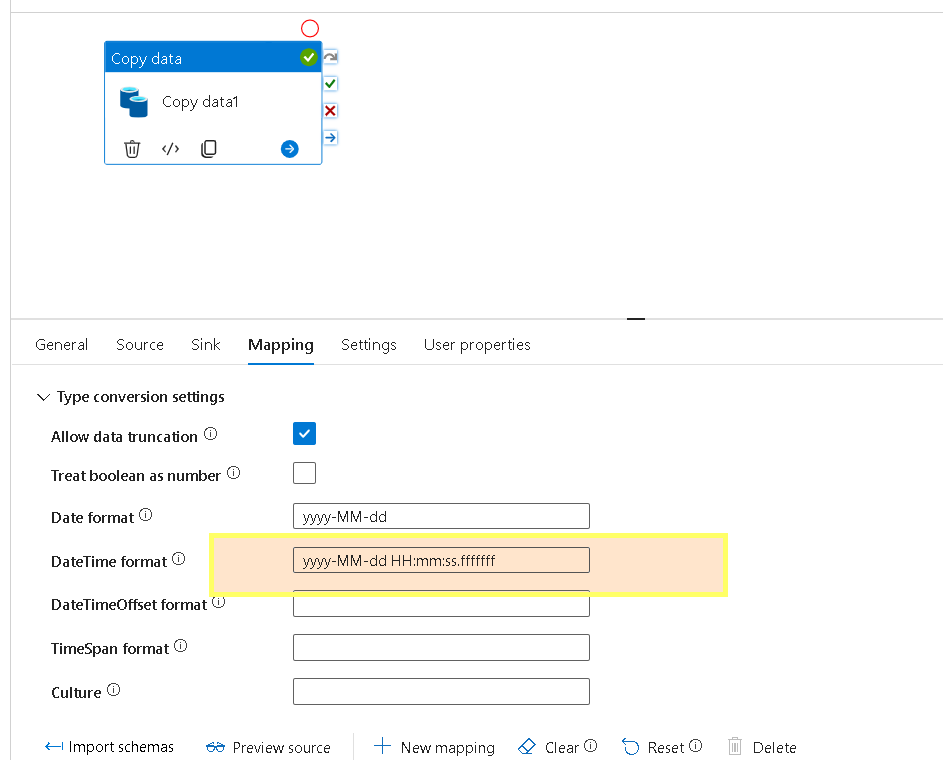Image resolution: width=943 pixels, height=760 pixels.
Task: Show info tooltip for DateTime format
Action: click(179, 559)
